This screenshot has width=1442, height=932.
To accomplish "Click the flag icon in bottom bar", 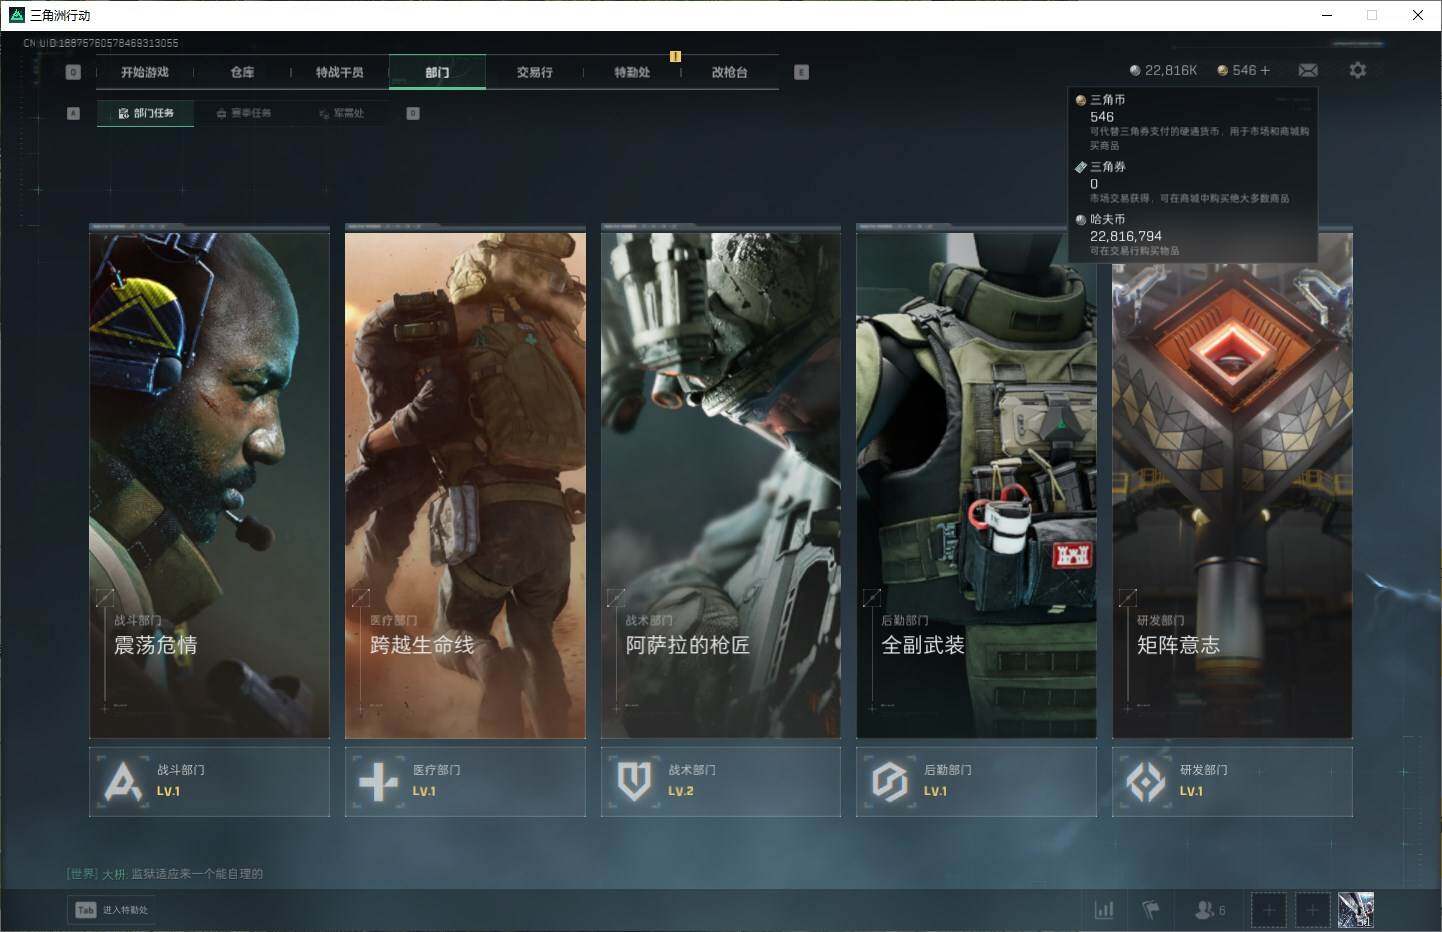I will [1151, 910].
